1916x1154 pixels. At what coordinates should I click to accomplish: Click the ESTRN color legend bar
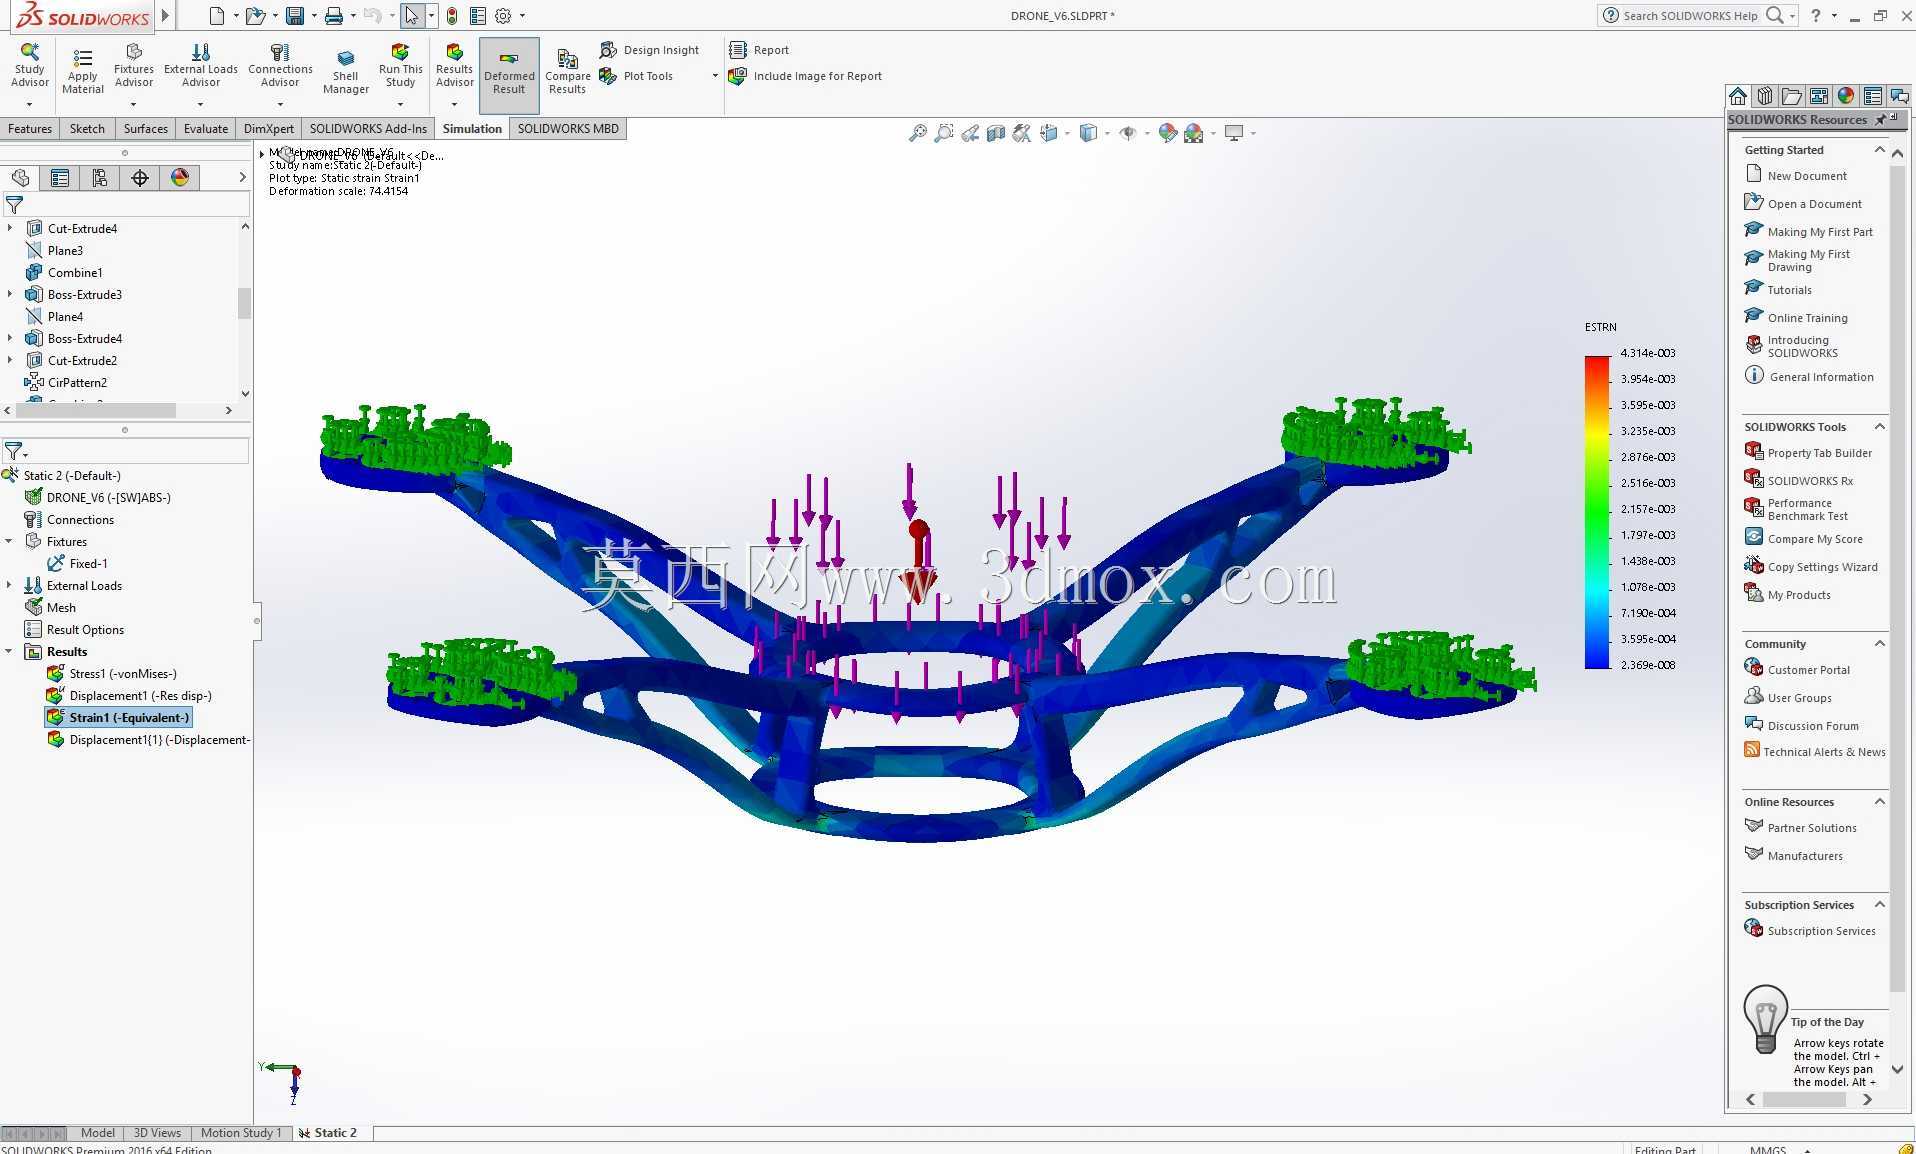tap(1597, 512)
